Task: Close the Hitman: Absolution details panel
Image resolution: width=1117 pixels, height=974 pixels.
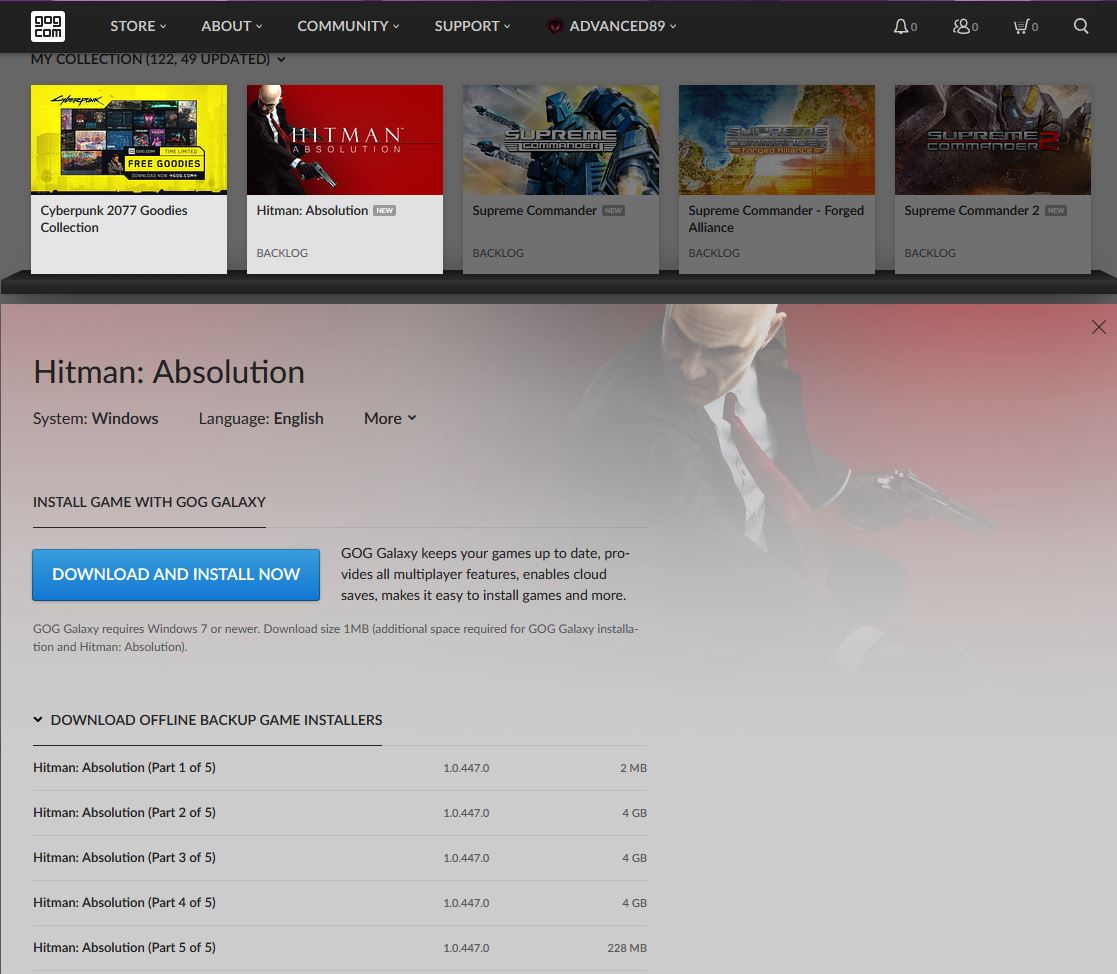Action: tap(1098, 326)
